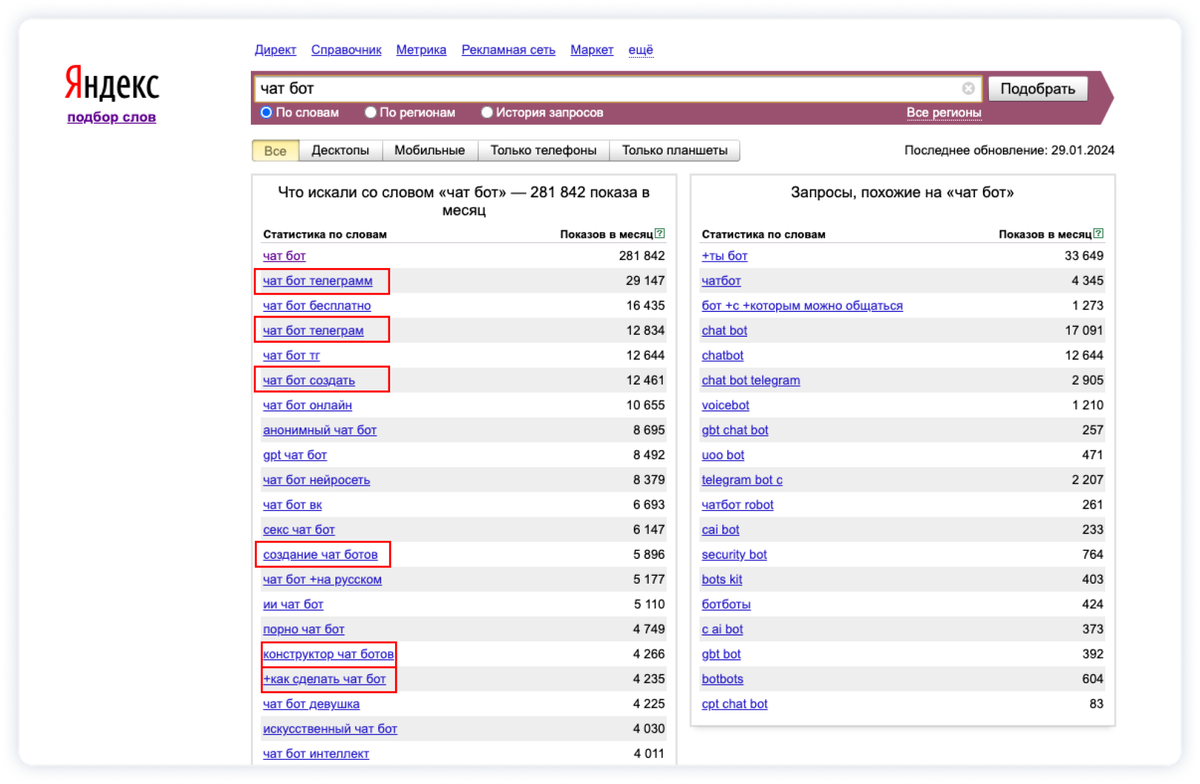Open the 'искусственный чат бот' query
1200x784 pixels.
pos(330,730)
